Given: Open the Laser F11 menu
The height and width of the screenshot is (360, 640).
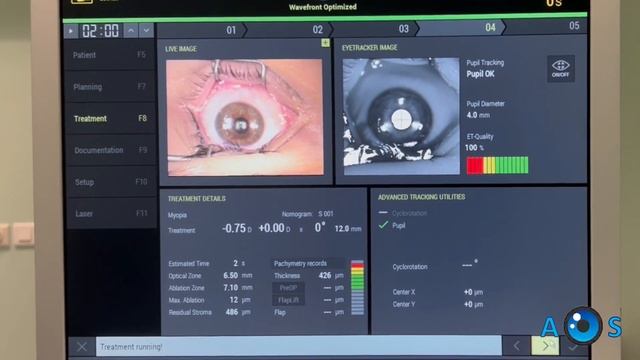Looking at the screenshot, I should click(x=112, y=213).
